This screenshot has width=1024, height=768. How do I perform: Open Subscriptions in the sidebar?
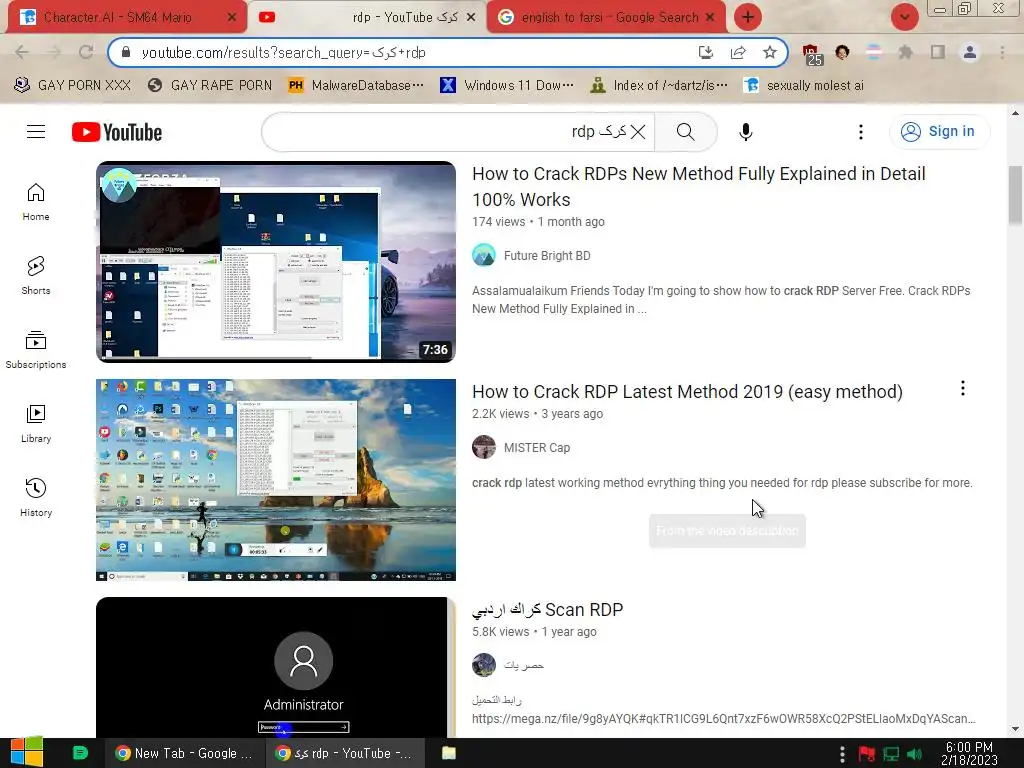pyautogui.click(x=36, y=349)
